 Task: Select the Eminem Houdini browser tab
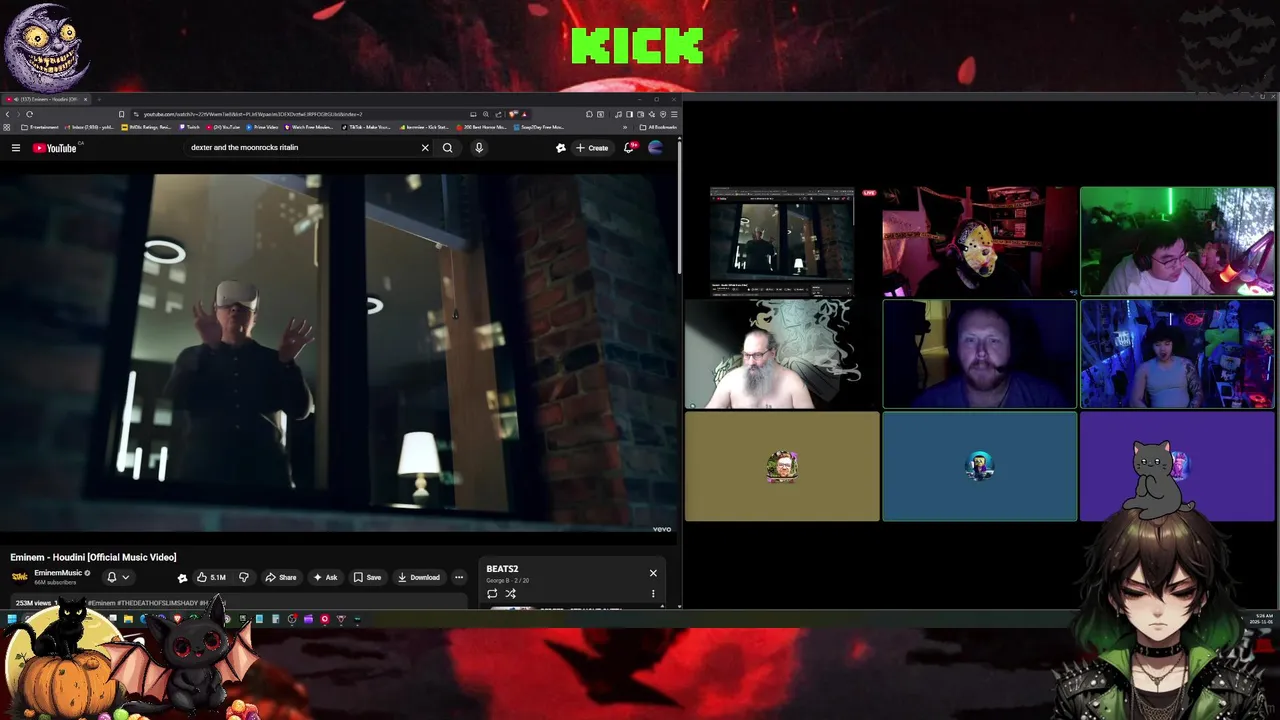(44, 99)
